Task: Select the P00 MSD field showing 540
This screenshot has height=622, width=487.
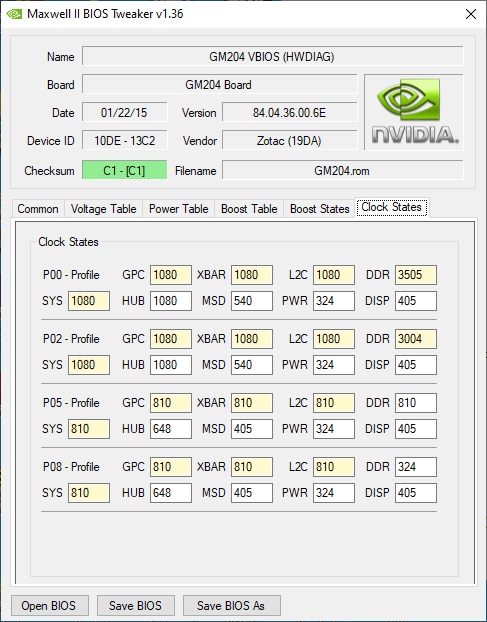Action: [252, 301]
